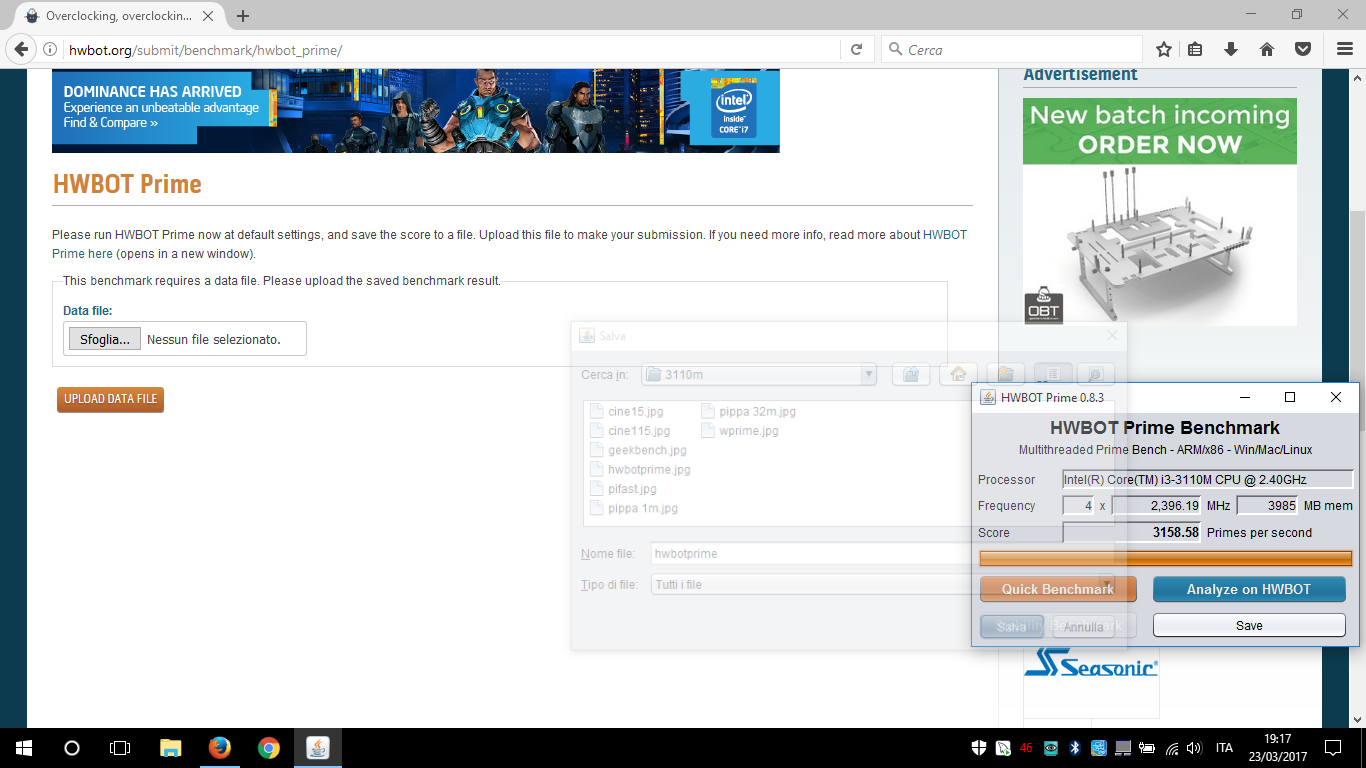Select cine115.jpg in file list
This screenshot has height=768, width=1366.
click(630, 431)
